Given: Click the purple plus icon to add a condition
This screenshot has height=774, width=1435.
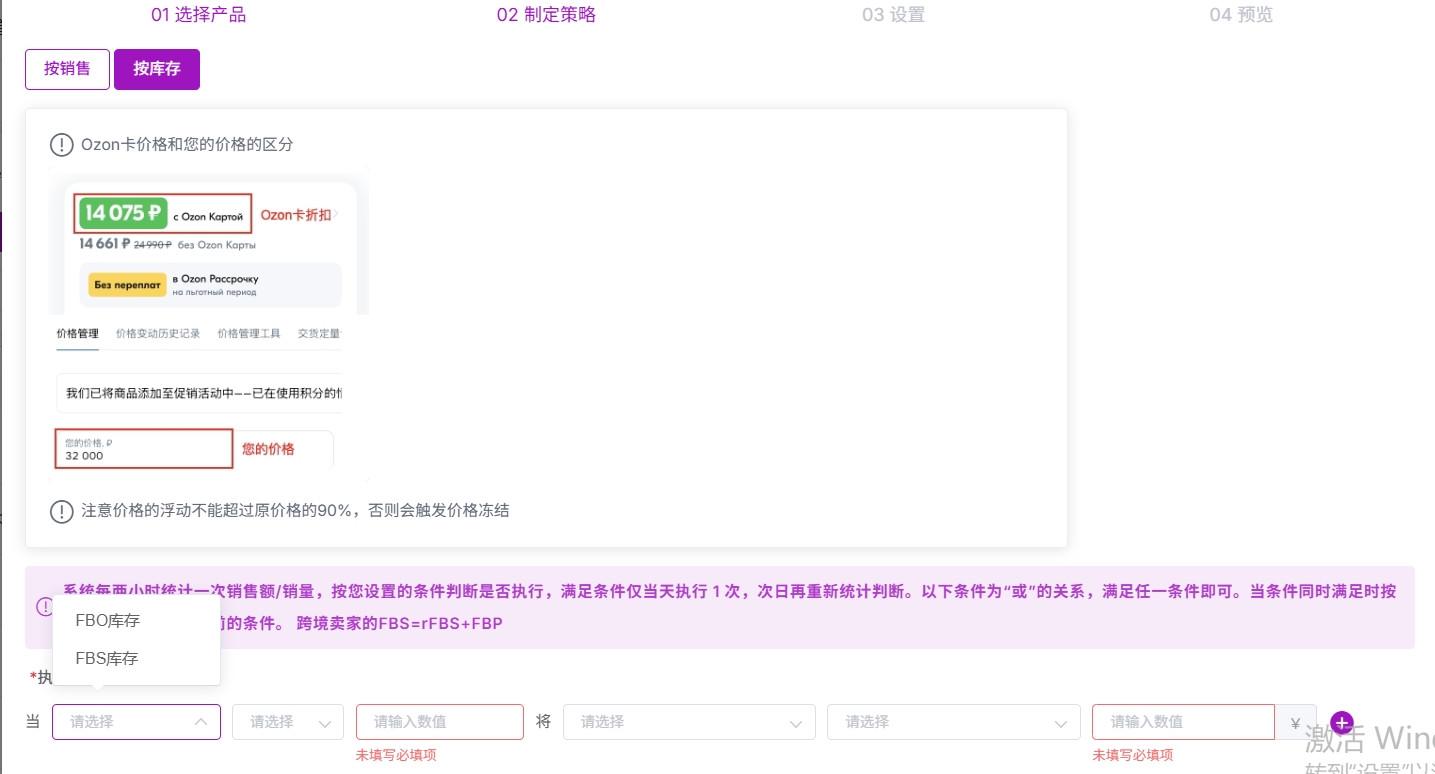Looking at the screenshot, I should (x=1342, y=722).
